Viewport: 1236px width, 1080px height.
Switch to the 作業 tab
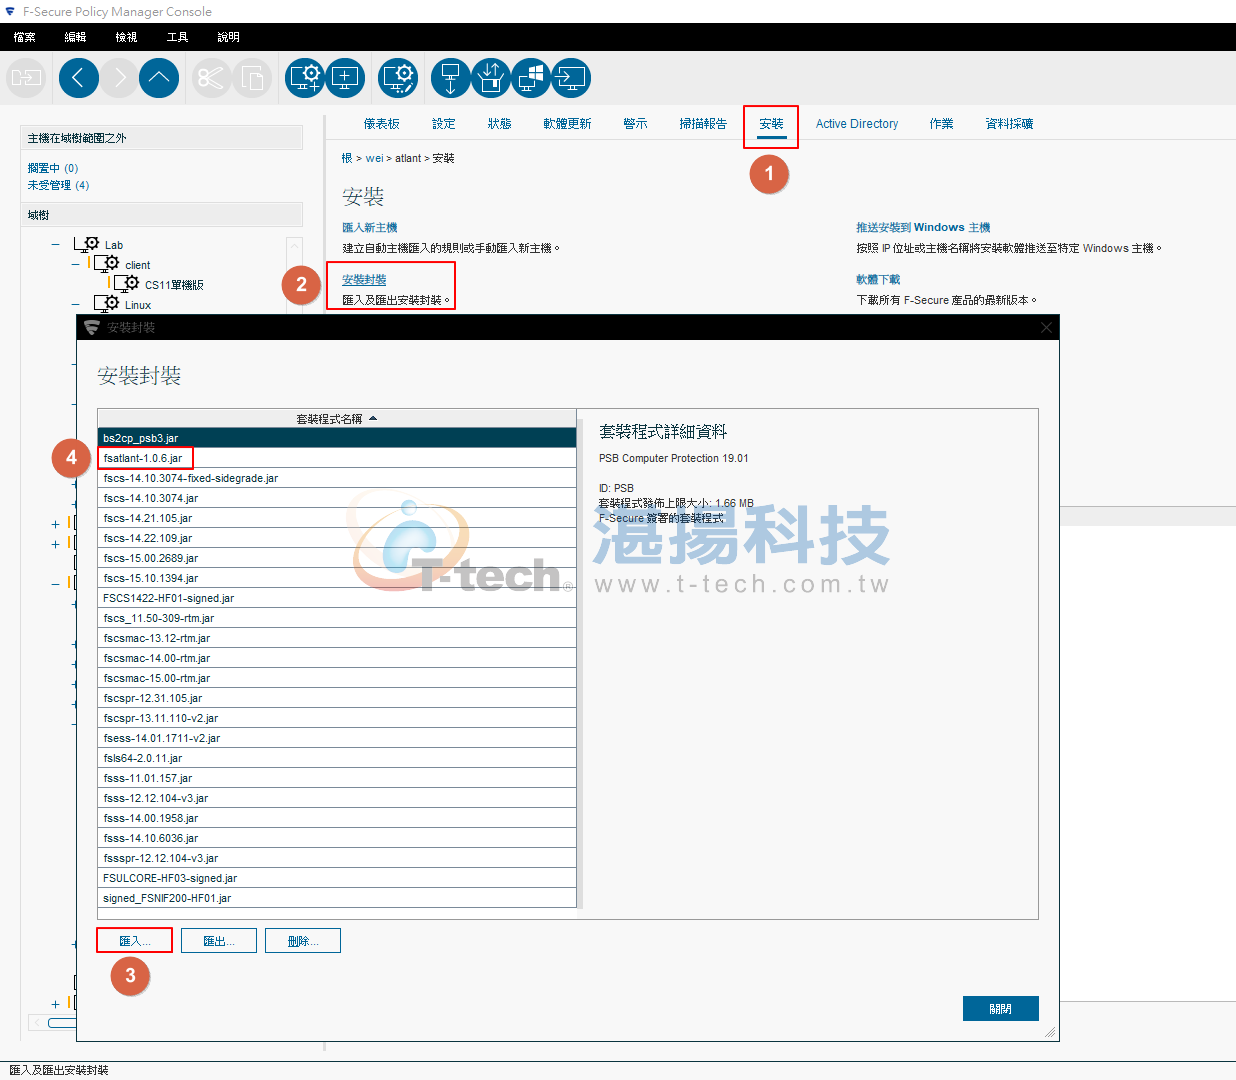point(941,124)
